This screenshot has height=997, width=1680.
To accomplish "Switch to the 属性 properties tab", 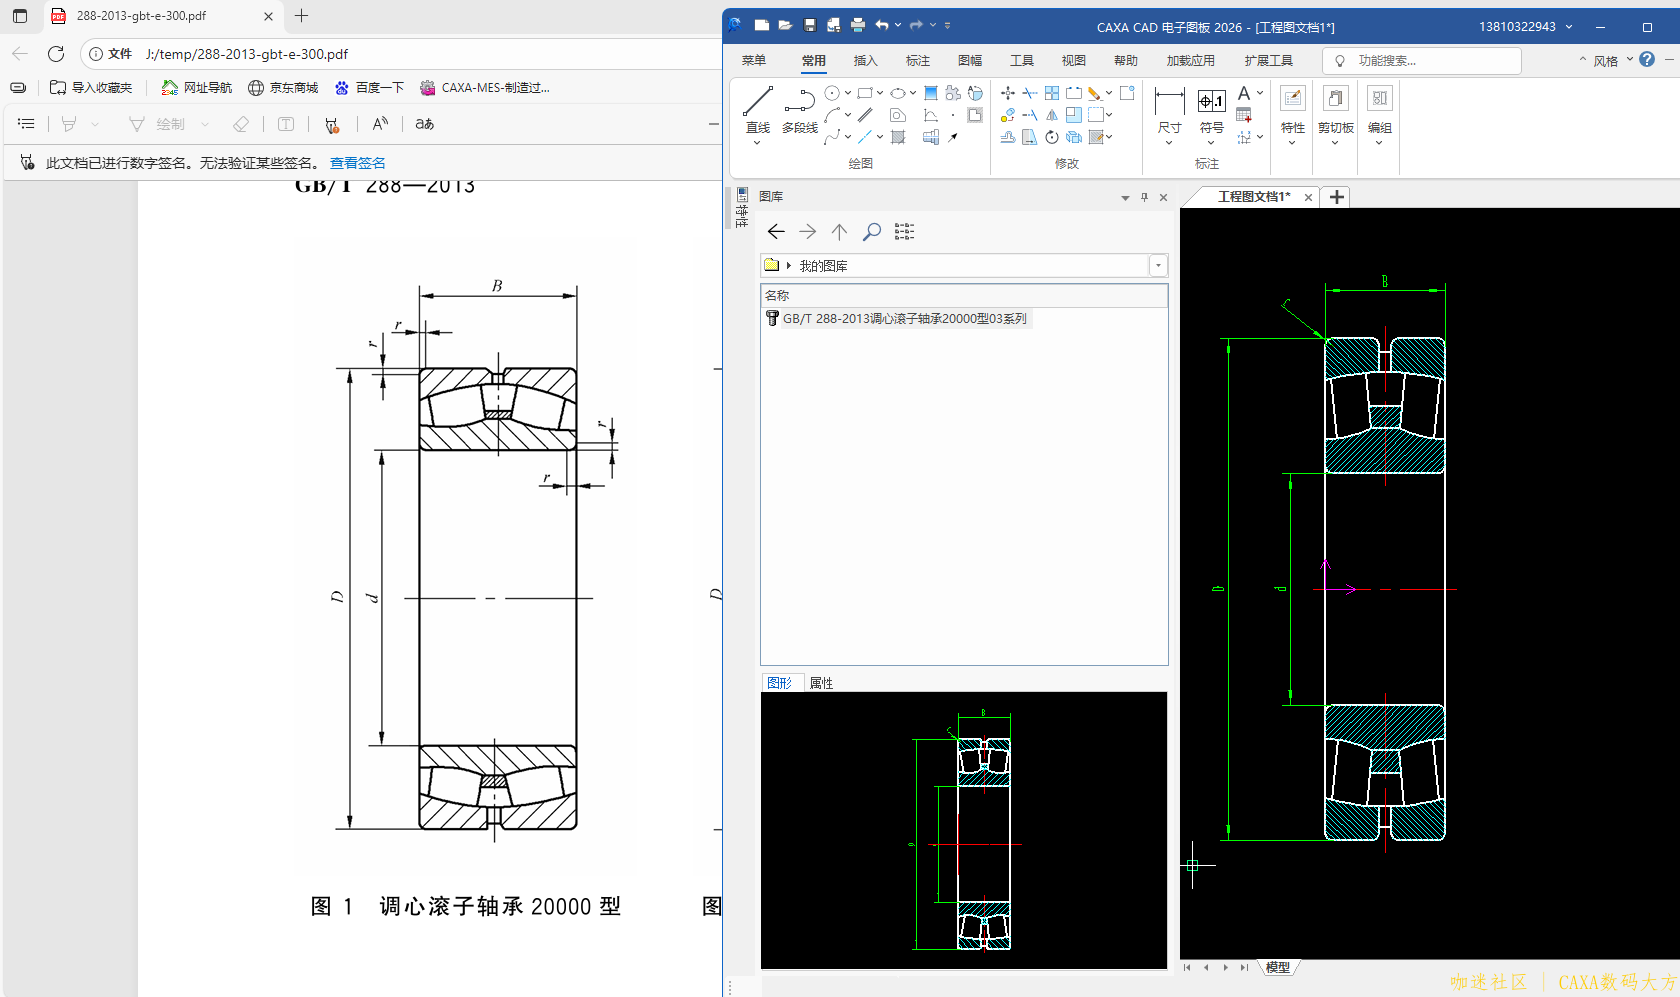I will tap(821, 683).
